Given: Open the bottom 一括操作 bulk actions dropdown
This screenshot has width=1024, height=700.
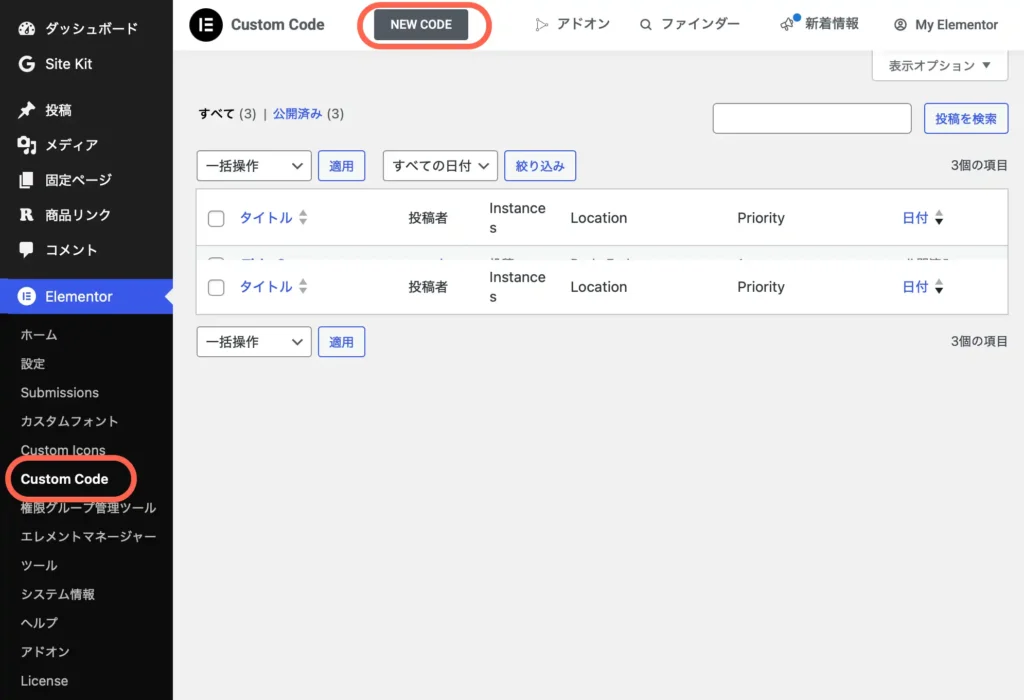Looking at the screenshot, I should click(254, 342).
